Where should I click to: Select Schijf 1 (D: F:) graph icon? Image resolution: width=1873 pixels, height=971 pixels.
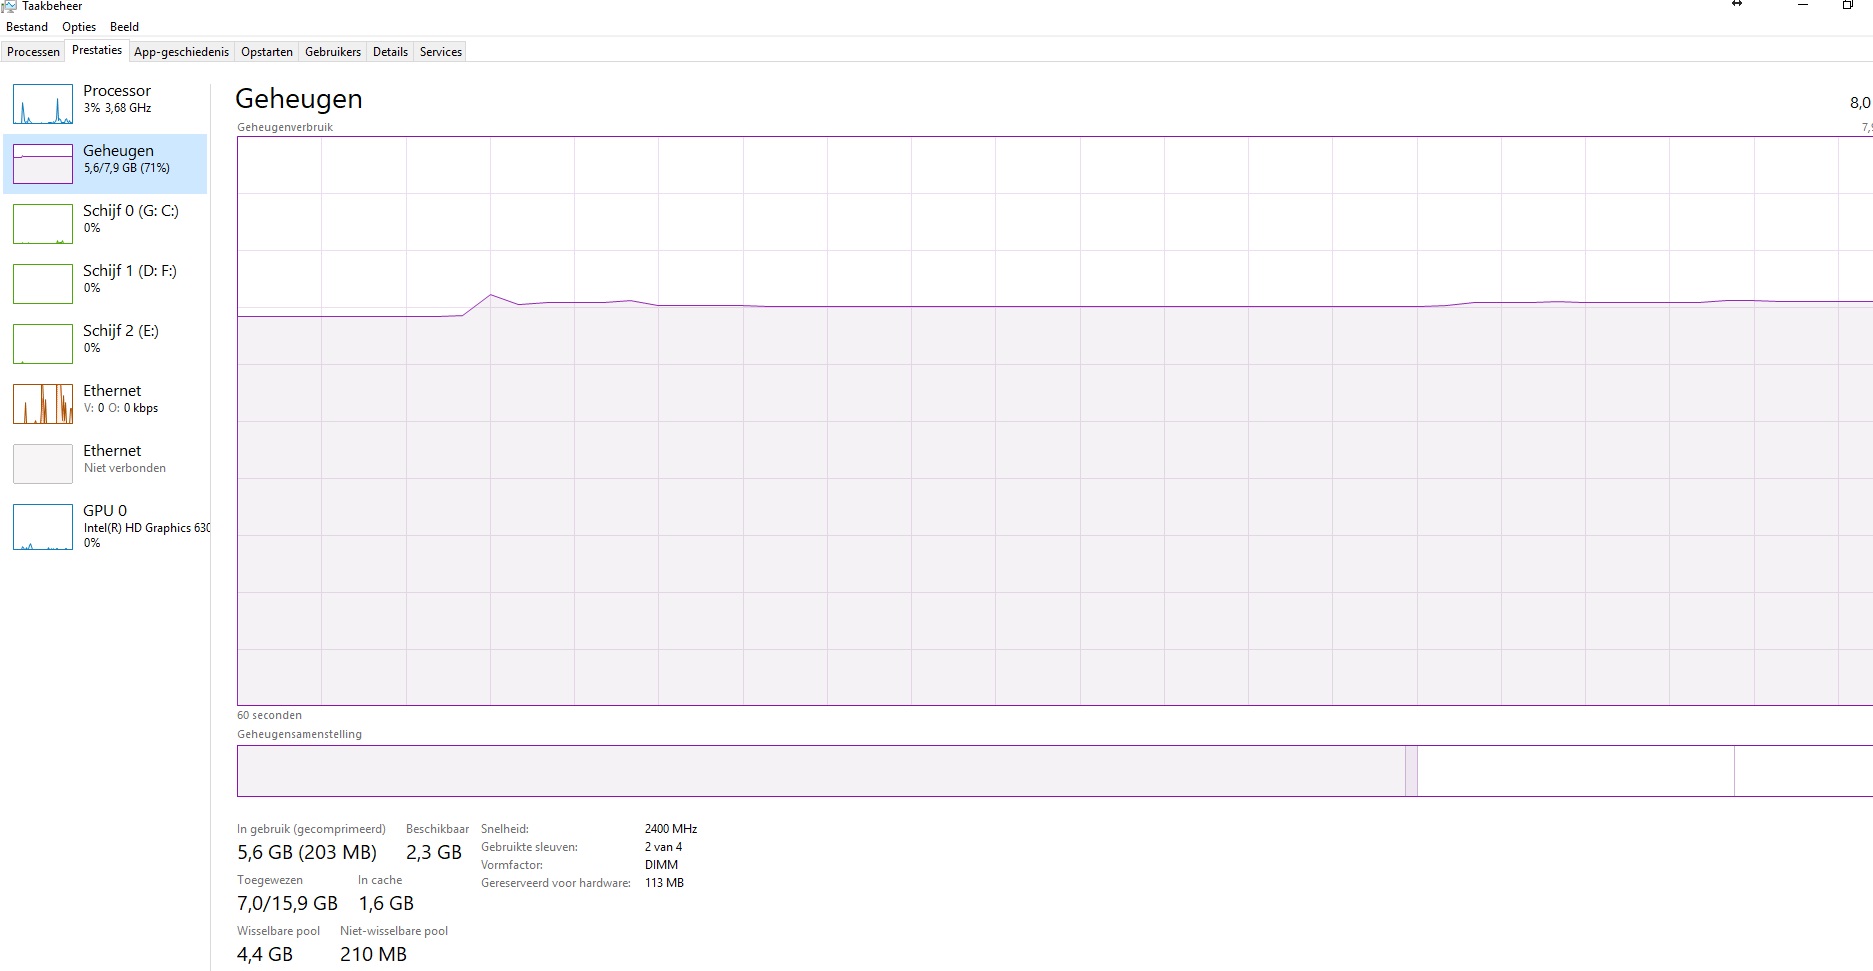(43, 284)
